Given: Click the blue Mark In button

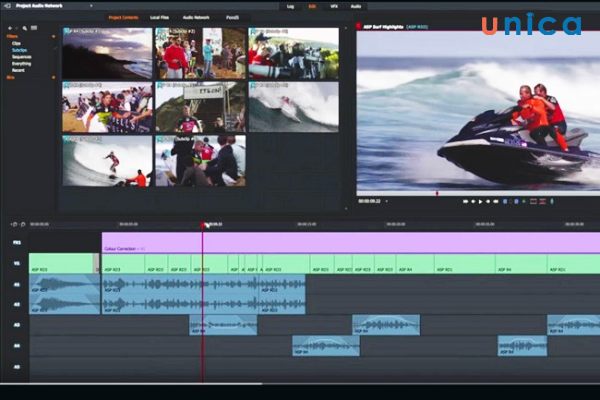Looking at the screenshot, I should point(505,201).
